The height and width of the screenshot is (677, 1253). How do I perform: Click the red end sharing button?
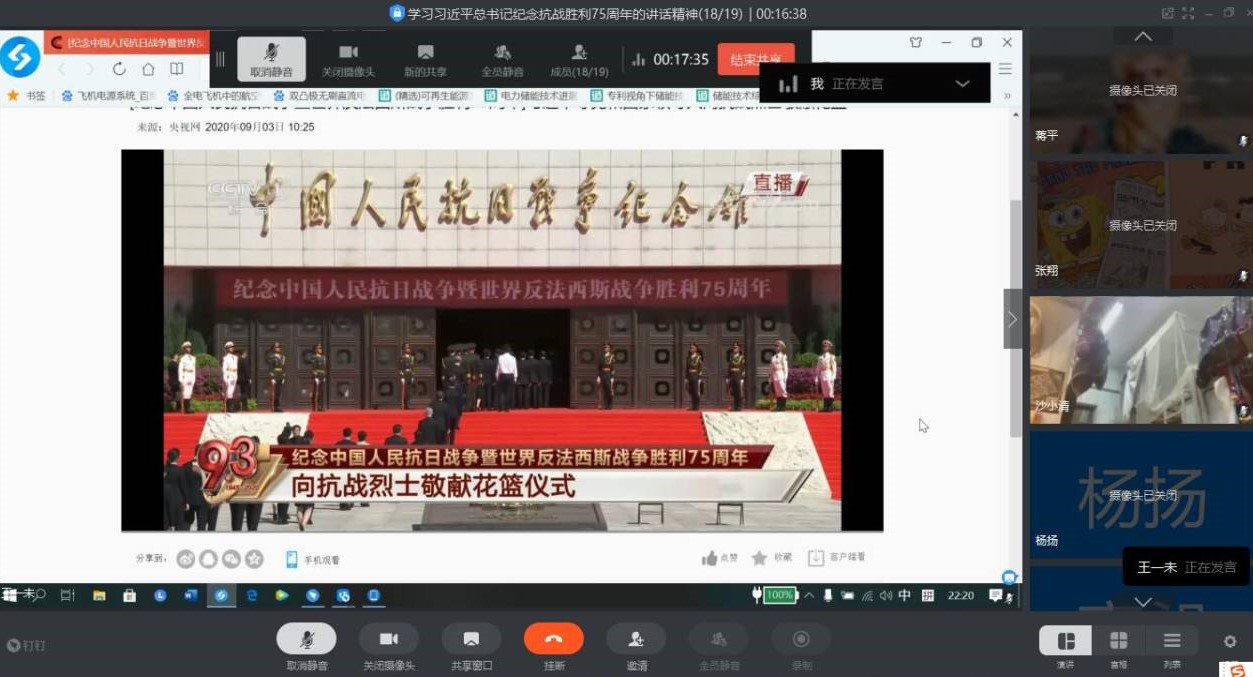point(755,59)
